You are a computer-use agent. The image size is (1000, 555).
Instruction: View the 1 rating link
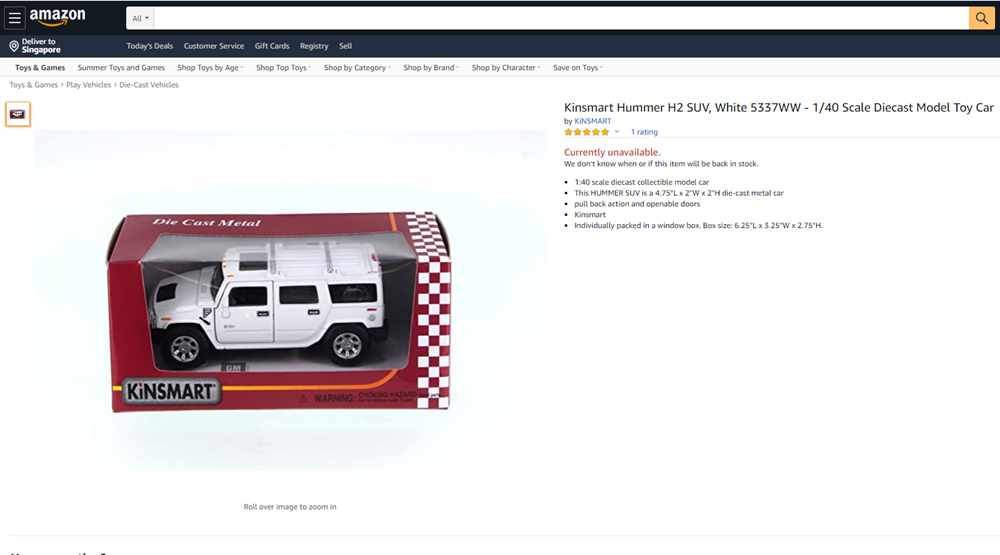pyautogui.click(x=644, y=132)
